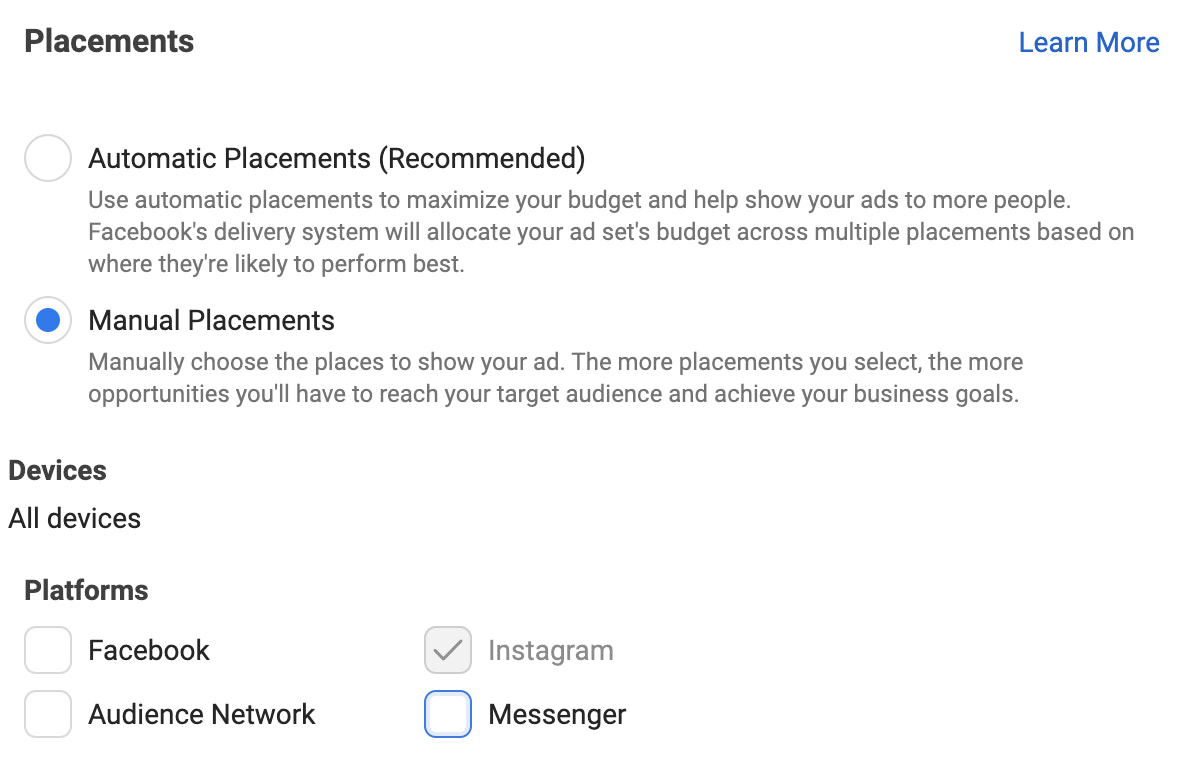Click the manual placements description paragraph
Screen dimensions: 1180x776
[x=555, y=377]
